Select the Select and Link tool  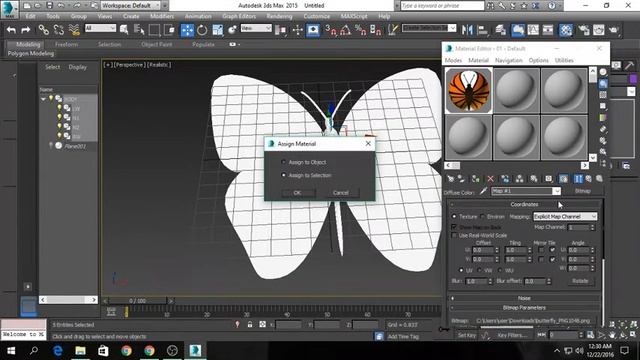coord(44,30)
